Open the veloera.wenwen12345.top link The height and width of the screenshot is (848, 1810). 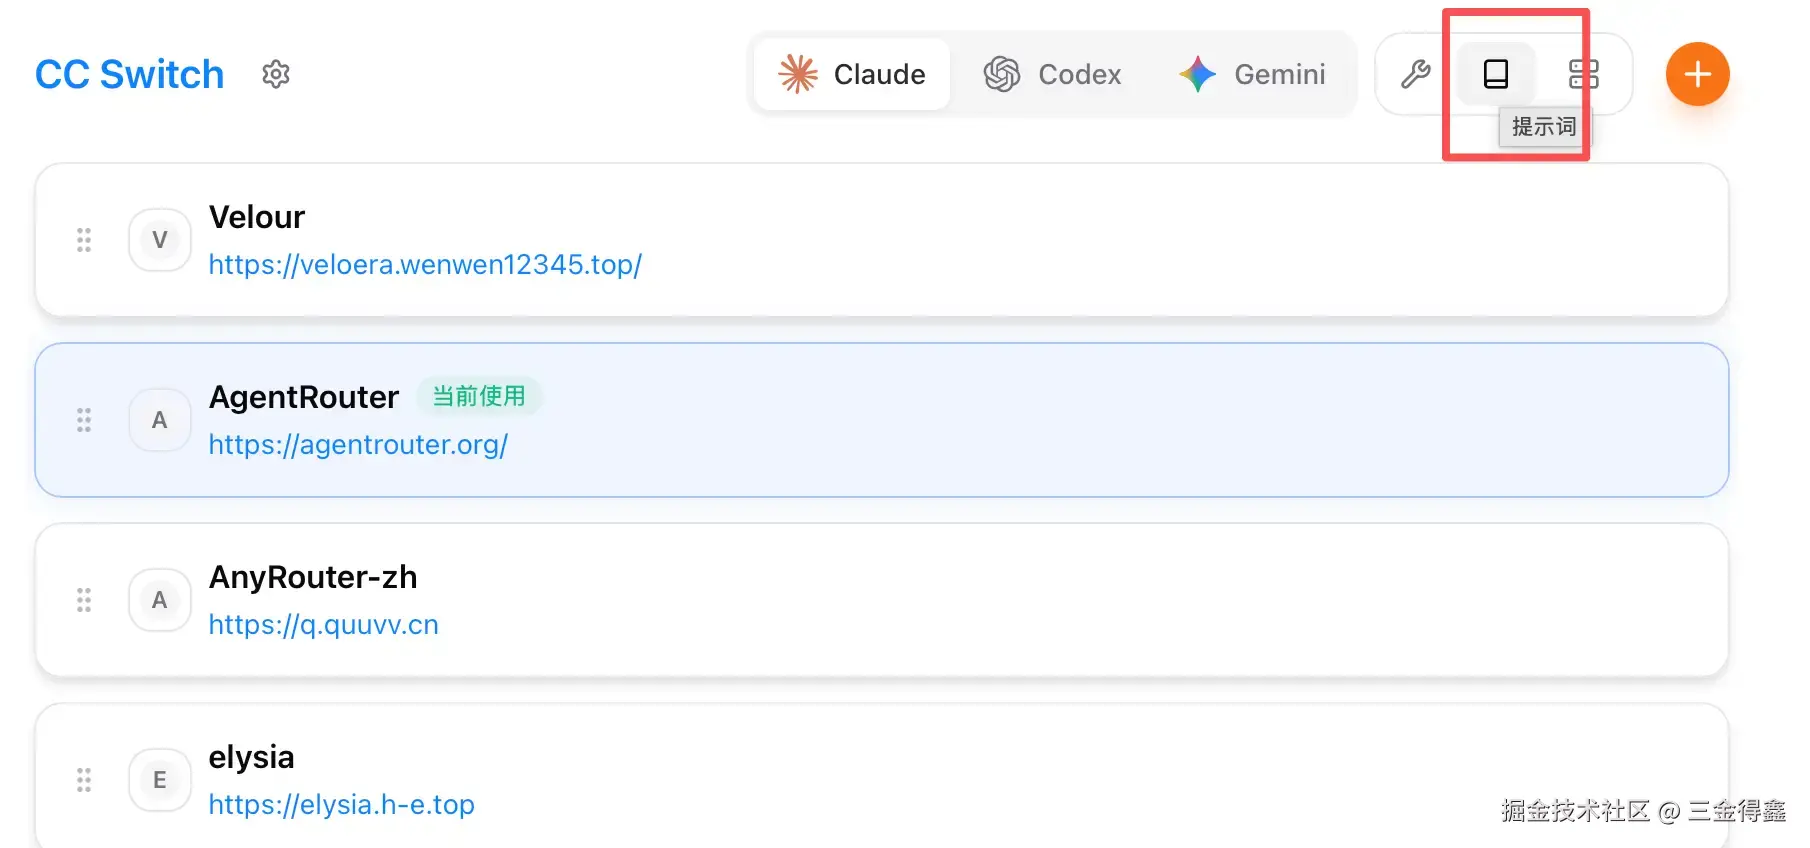425,265
